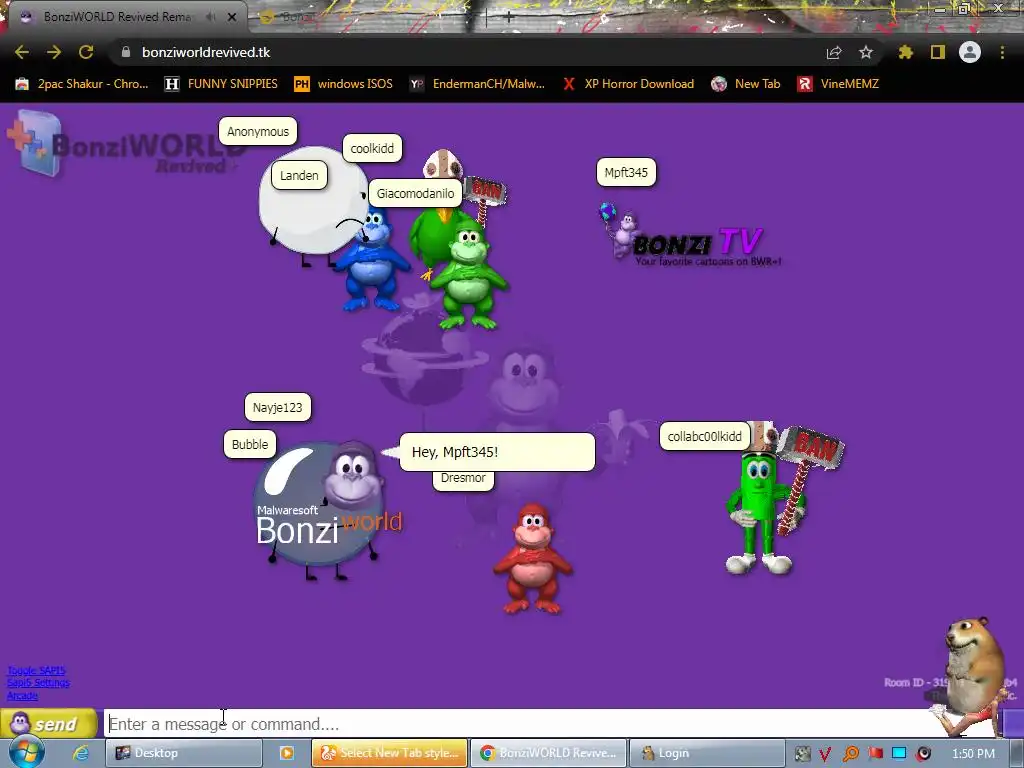Open the 2pac Shakur bookmark
Screen dimensions: 1024x768
[x=82, y=84]
